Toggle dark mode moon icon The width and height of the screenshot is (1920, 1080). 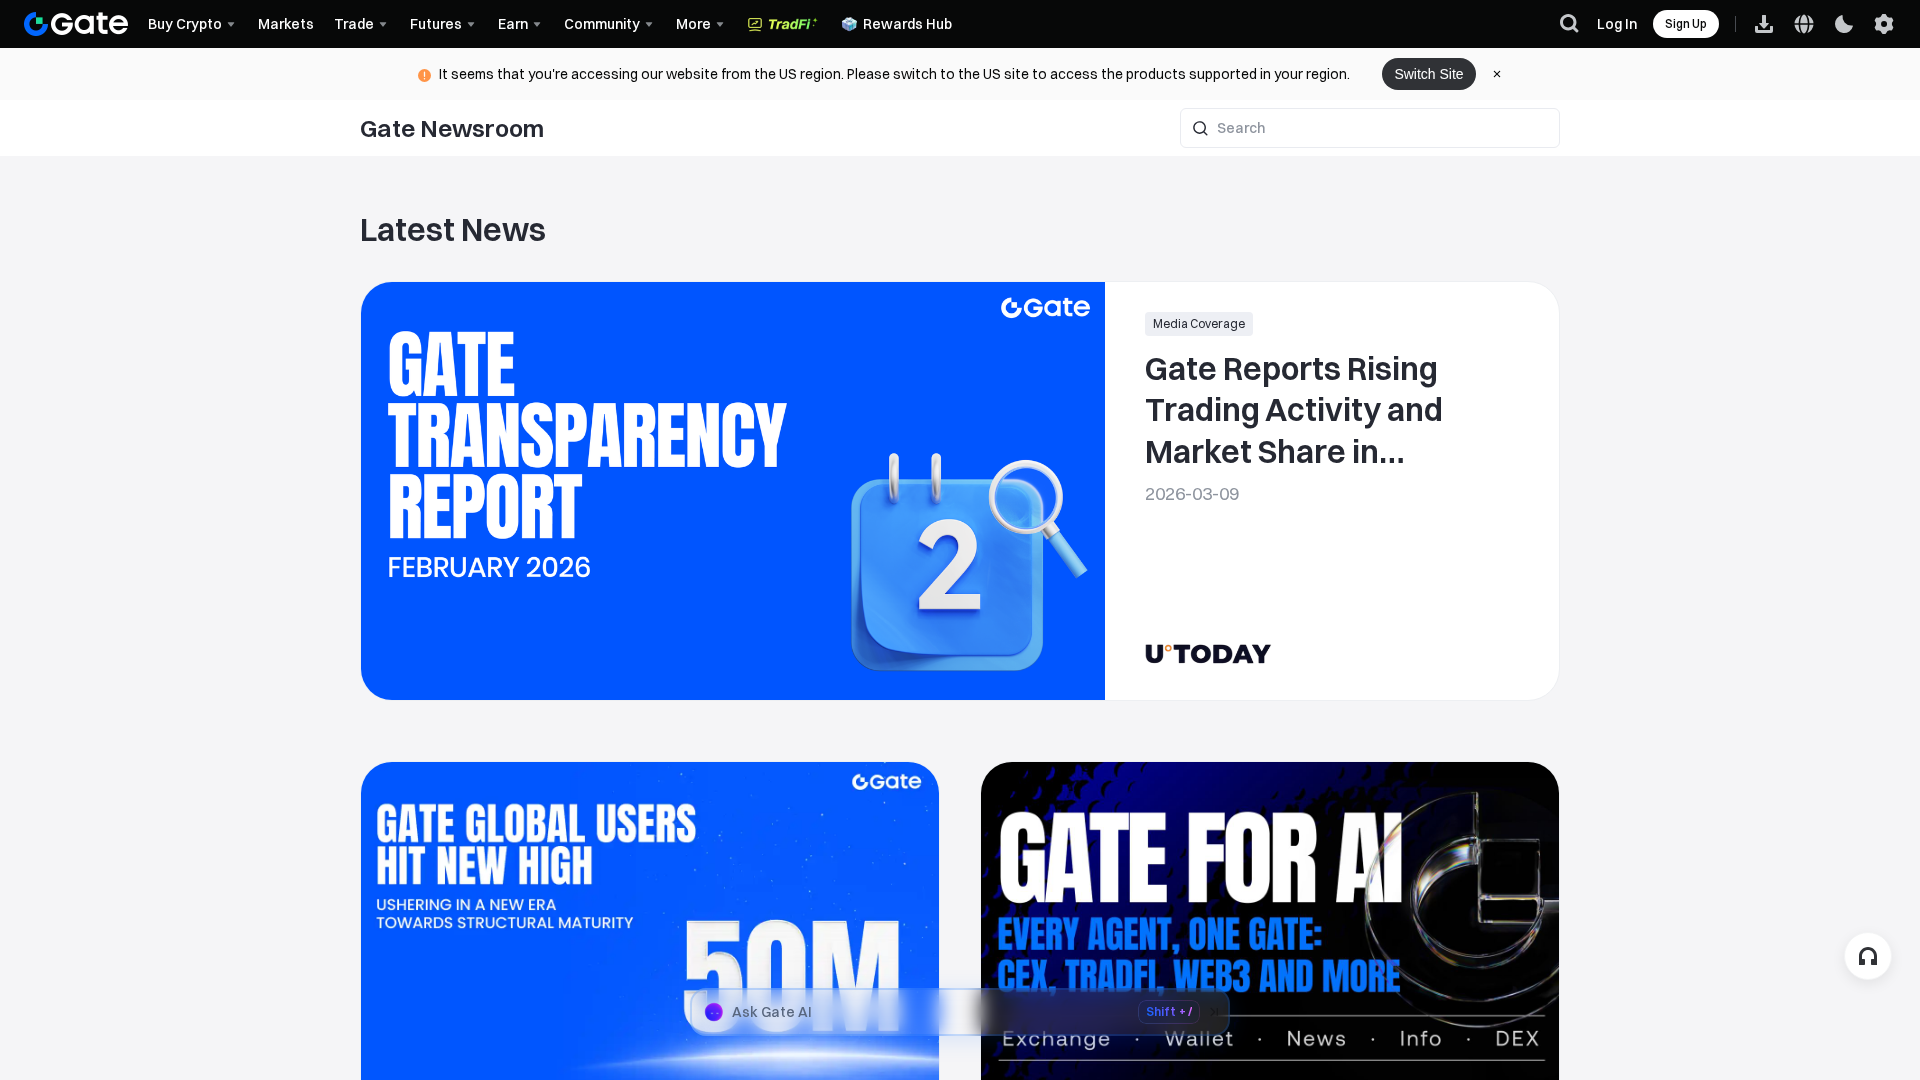point(1844,24)
